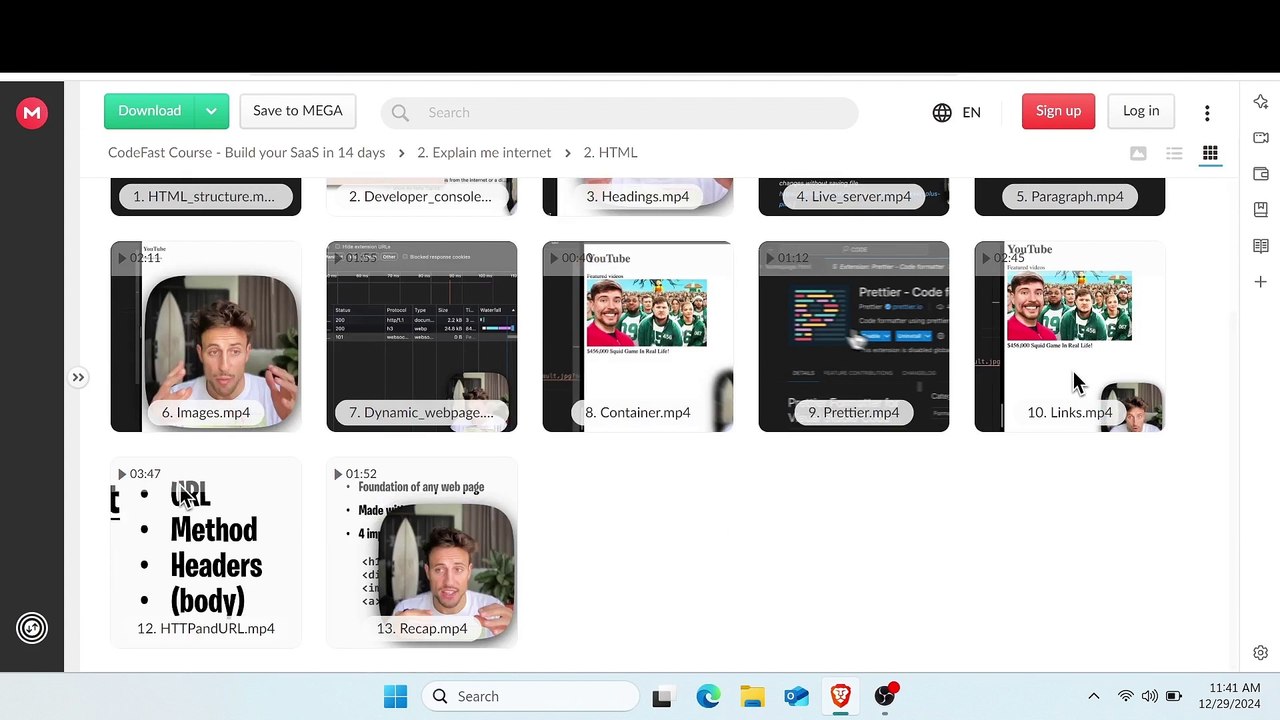Open the 10. Links.mp4 video thumbnail

point(1070,337)
